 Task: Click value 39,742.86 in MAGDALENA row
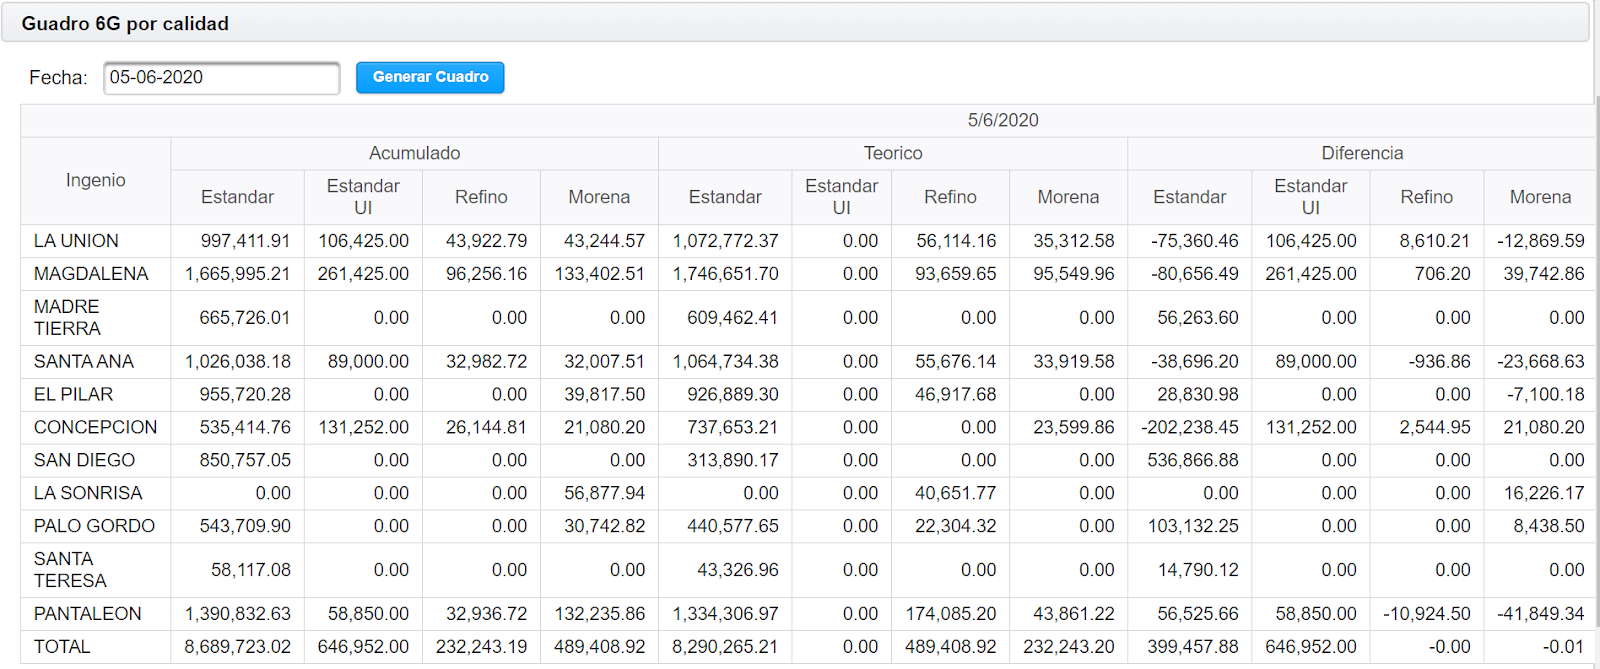(x=1544, y=274)
